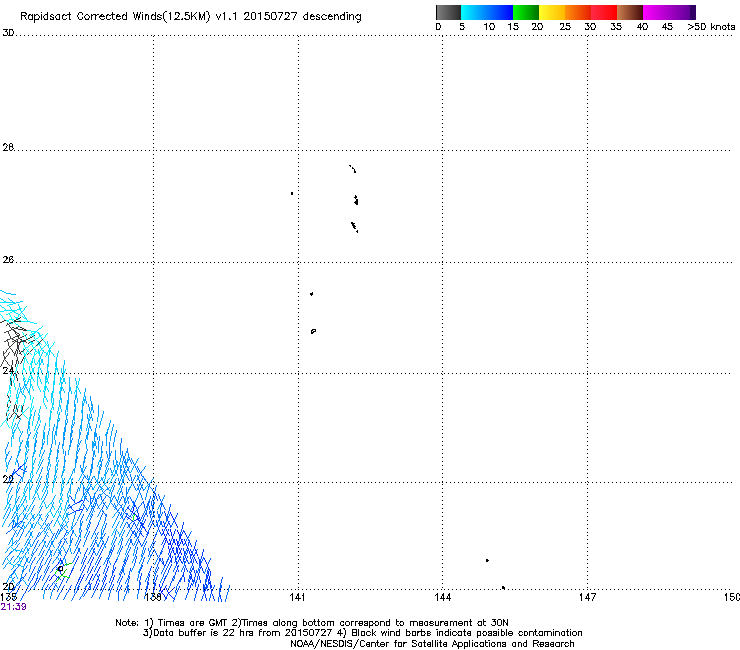Click the Rapidscat Corrected Winds title text
The height and width of the screenshot is (650, 740).
pyautogui.click(x=191, y=17)
